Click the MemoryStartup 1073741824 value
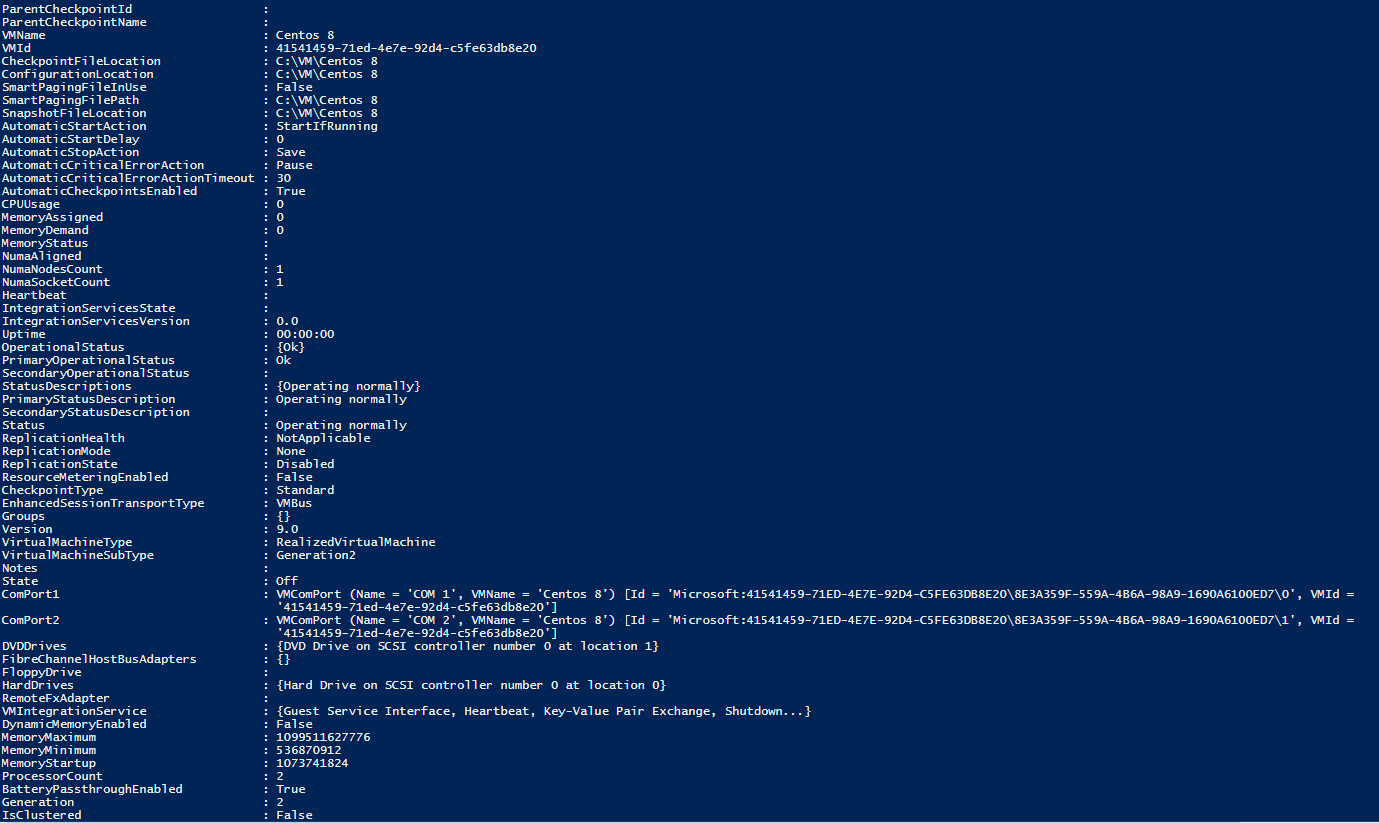The image size is (1379, 823). pyautogui.click(x=312, y=763)
